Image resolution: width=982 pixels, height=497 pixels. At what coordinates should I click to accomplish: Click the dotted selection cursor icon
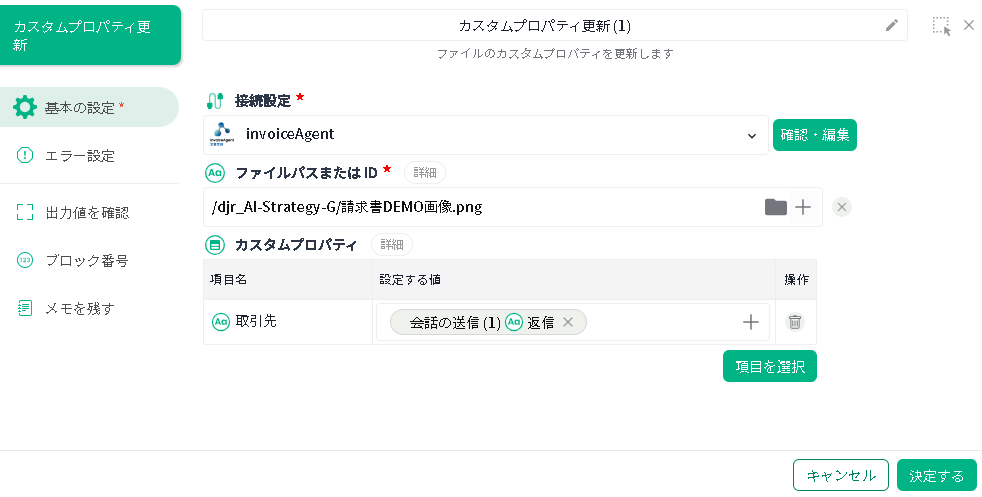point(941,26)
